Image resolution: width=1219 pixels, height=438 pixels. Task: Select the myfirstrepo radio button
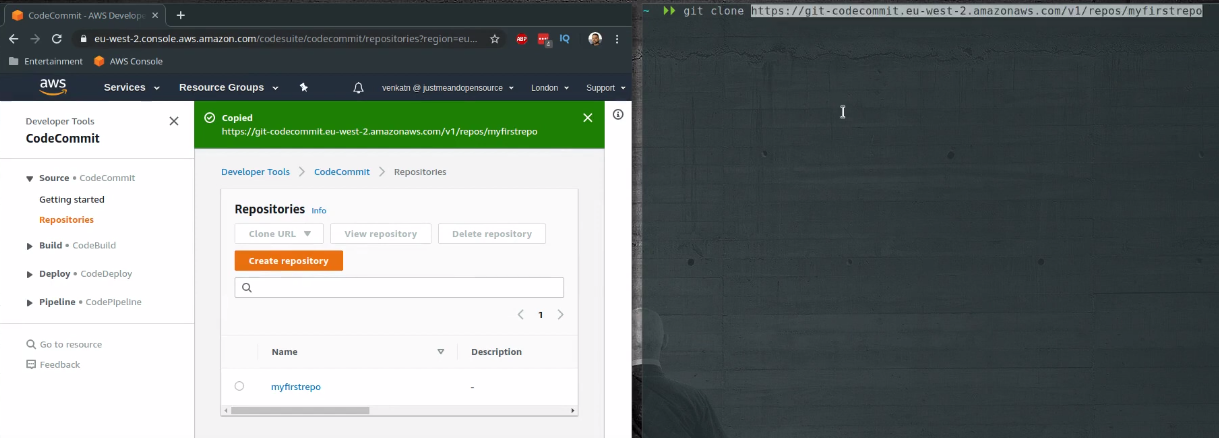[239, 386]
